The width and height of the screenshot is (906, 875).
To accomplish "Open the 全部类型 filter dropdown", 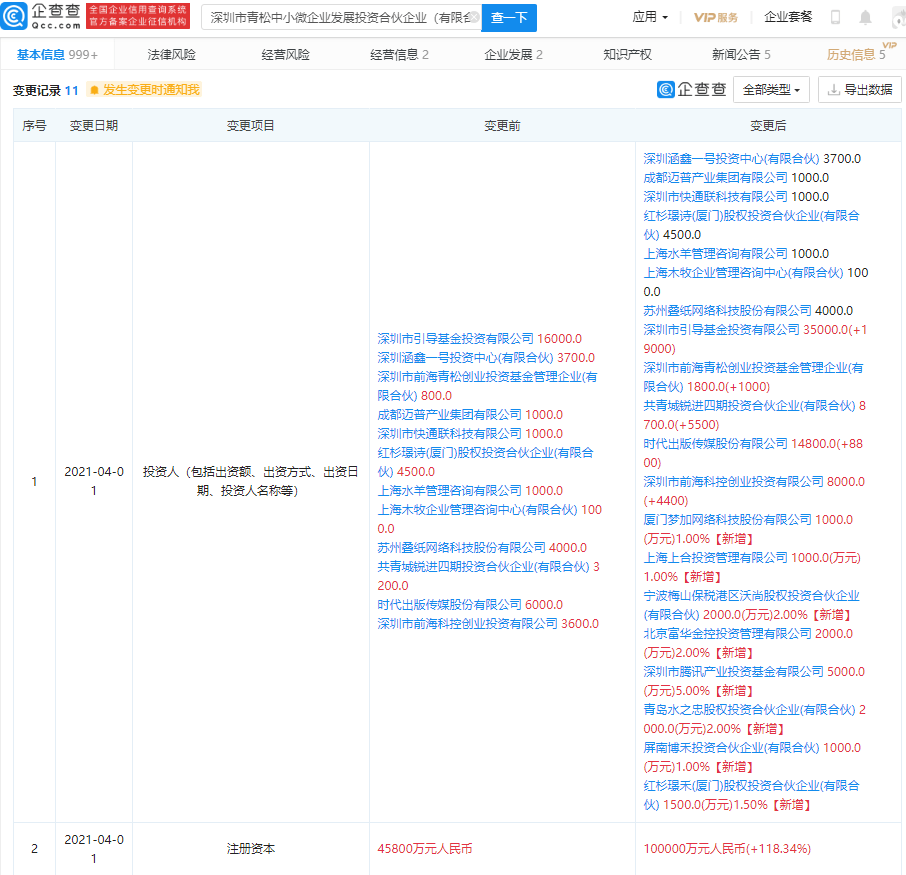I will tap(771, 90).
